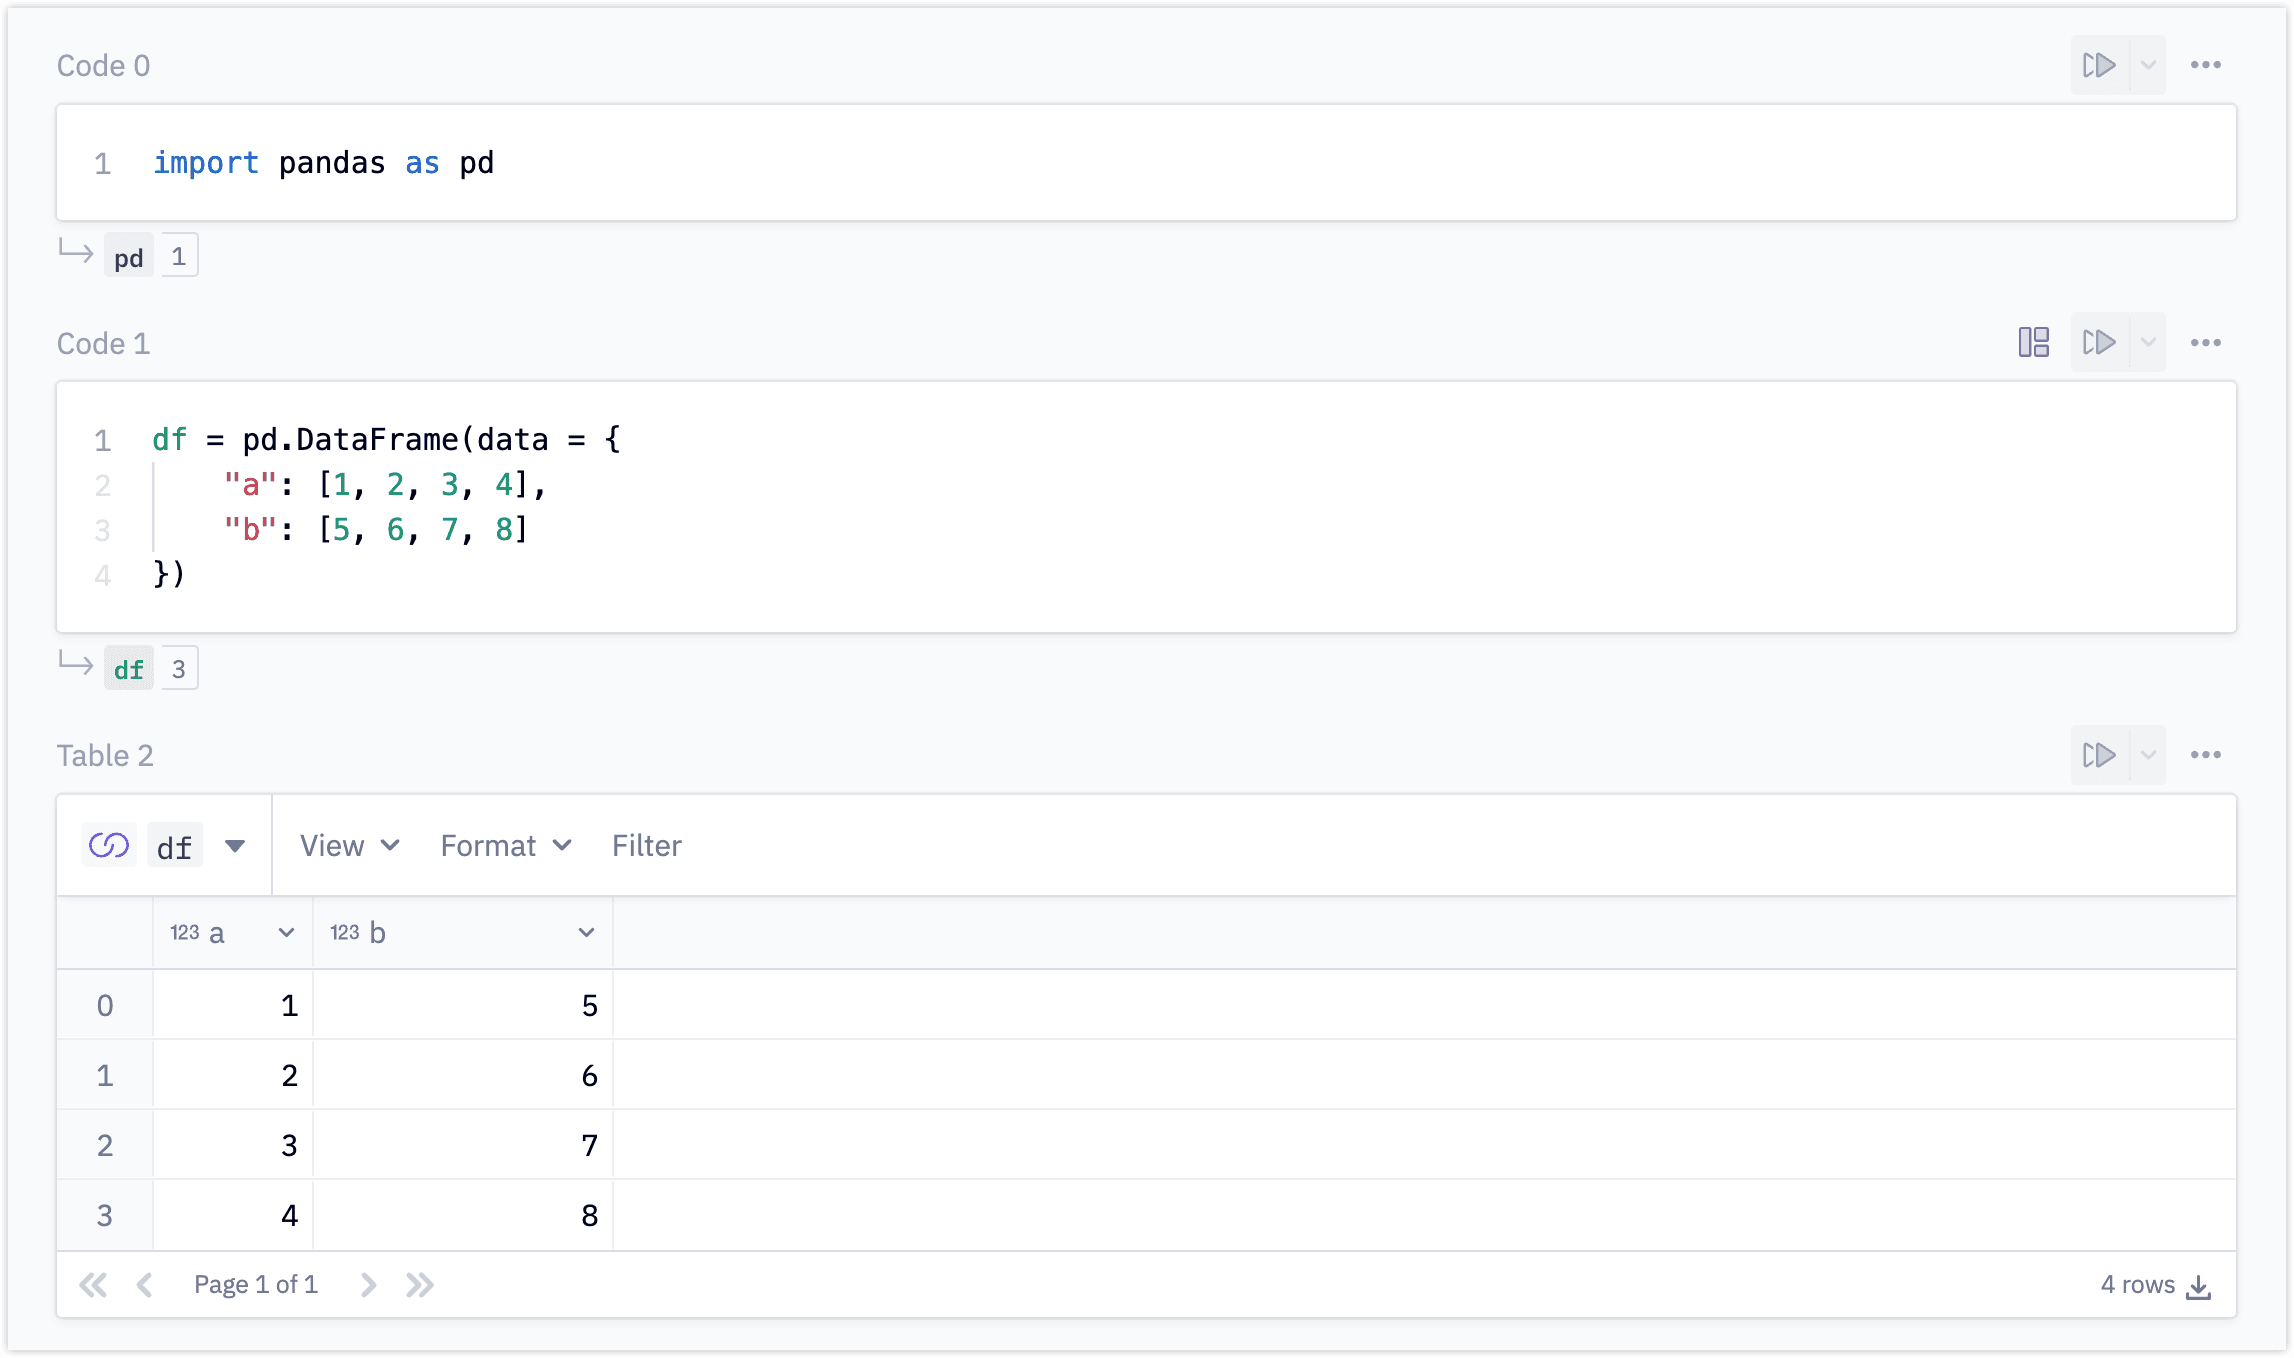Run the Table 2 cell
Screen dimensions: 2294x1358
[2099, 755]
